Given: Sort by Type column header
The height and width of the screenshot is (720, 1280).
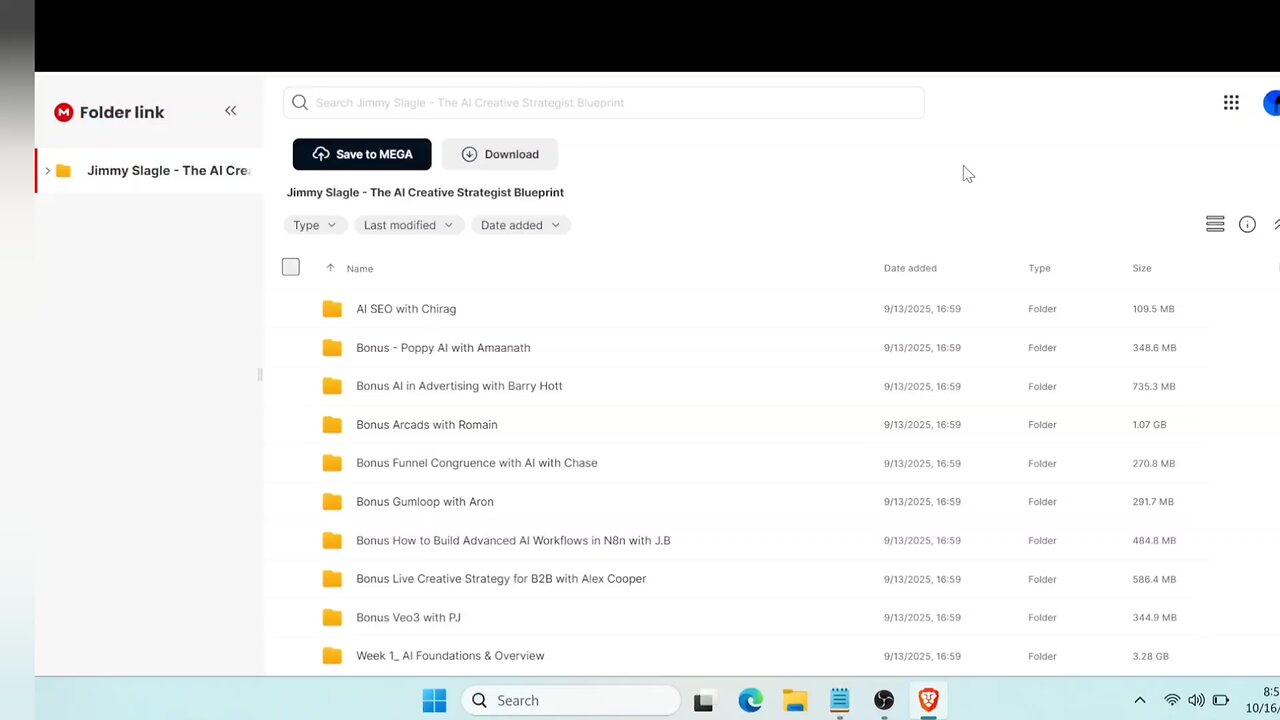Looking at the screenshot, I should [1039, 268].
